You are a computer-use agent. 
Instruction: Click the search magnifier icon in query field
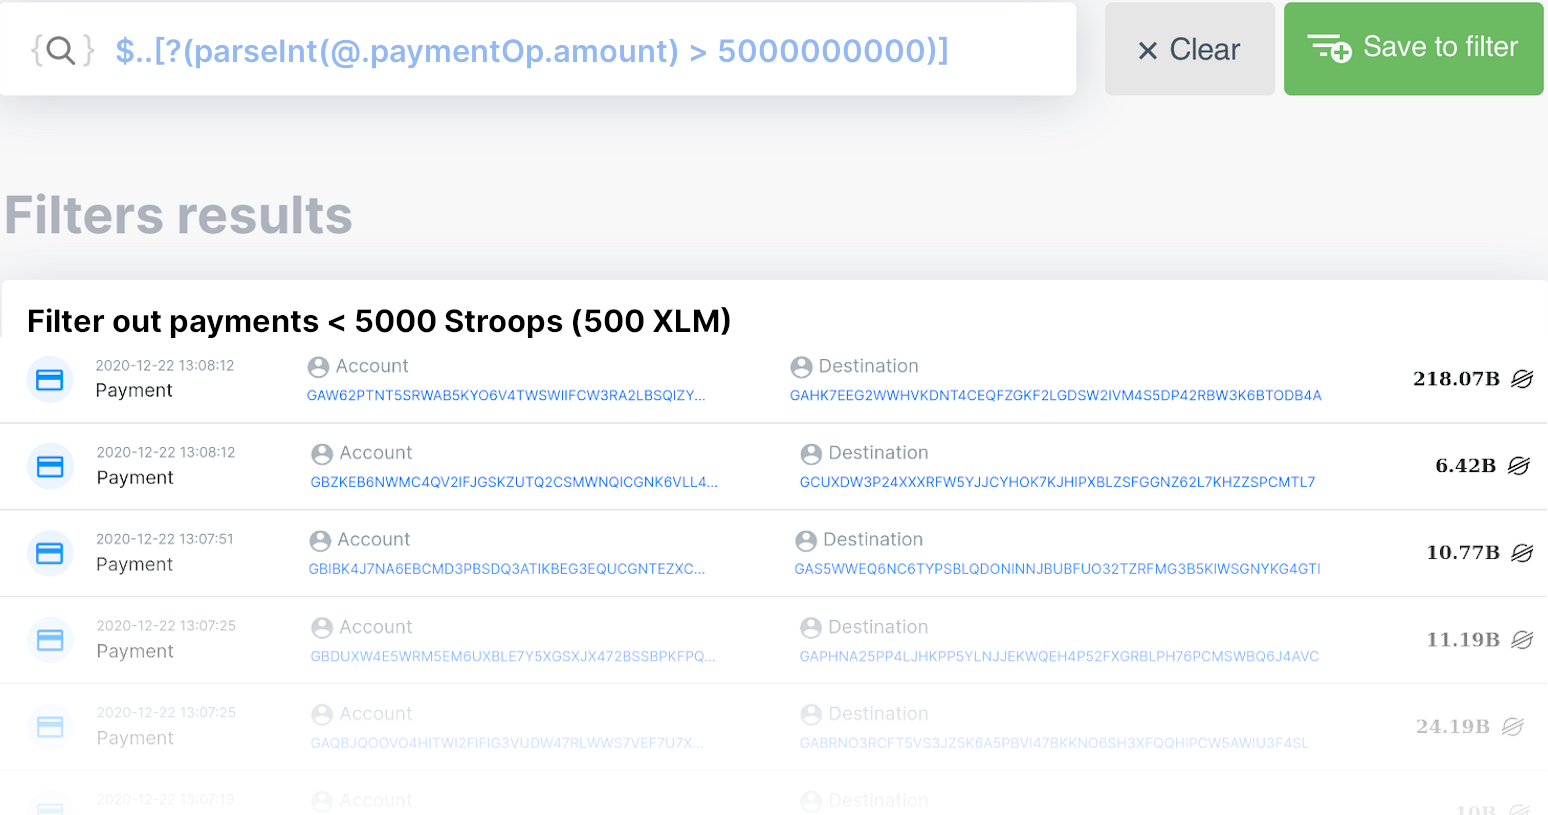[x=61, y=50]
